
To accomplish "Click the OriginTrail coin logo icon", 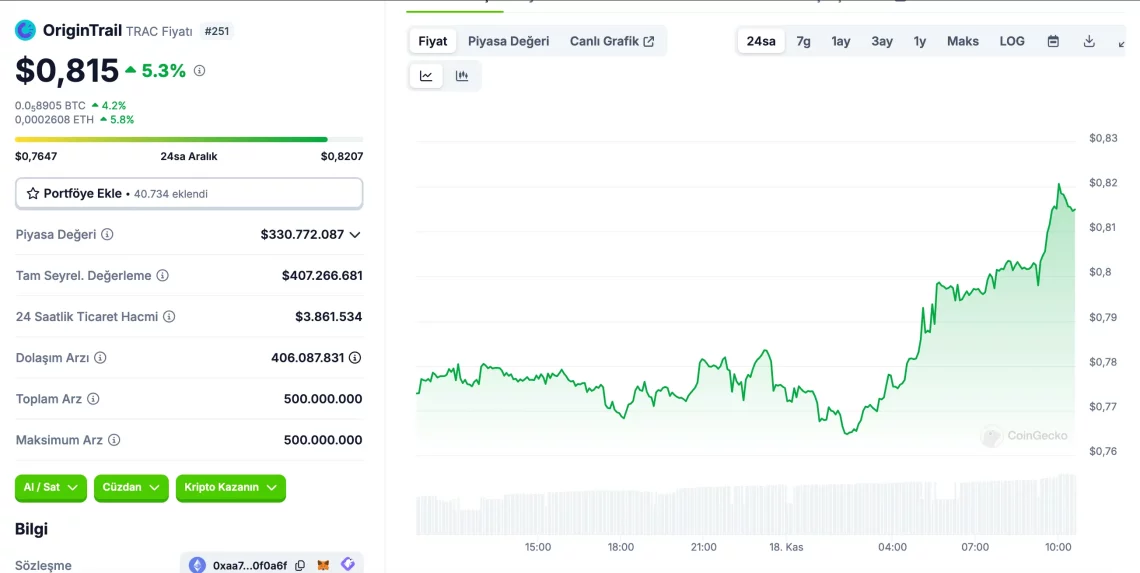I will point(25,31).
